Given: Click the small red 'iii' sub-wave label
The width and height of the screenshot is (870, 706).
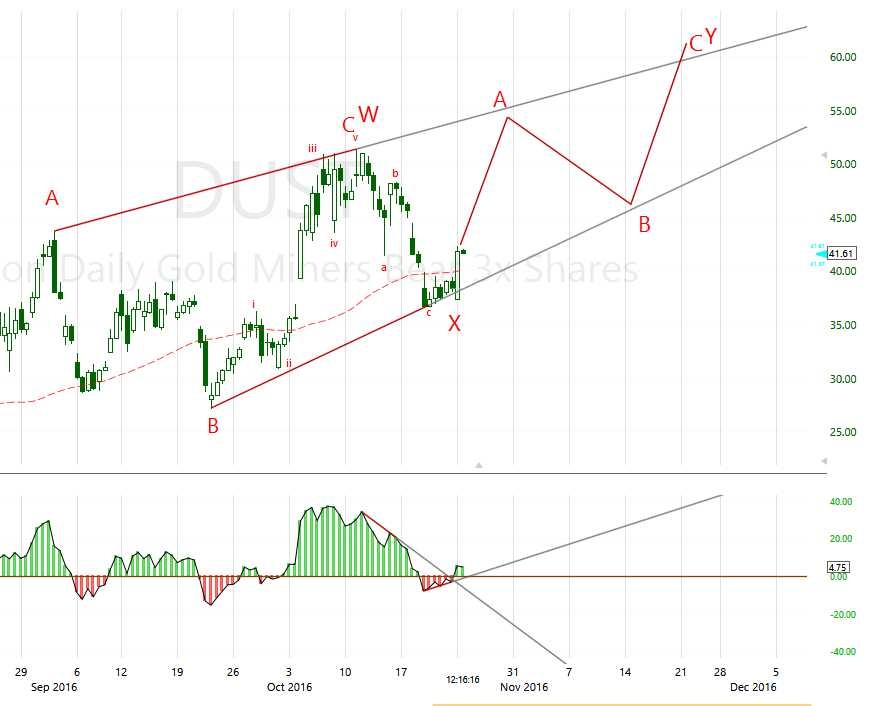Looking at the screenshot, I should (x=312, y=148).
